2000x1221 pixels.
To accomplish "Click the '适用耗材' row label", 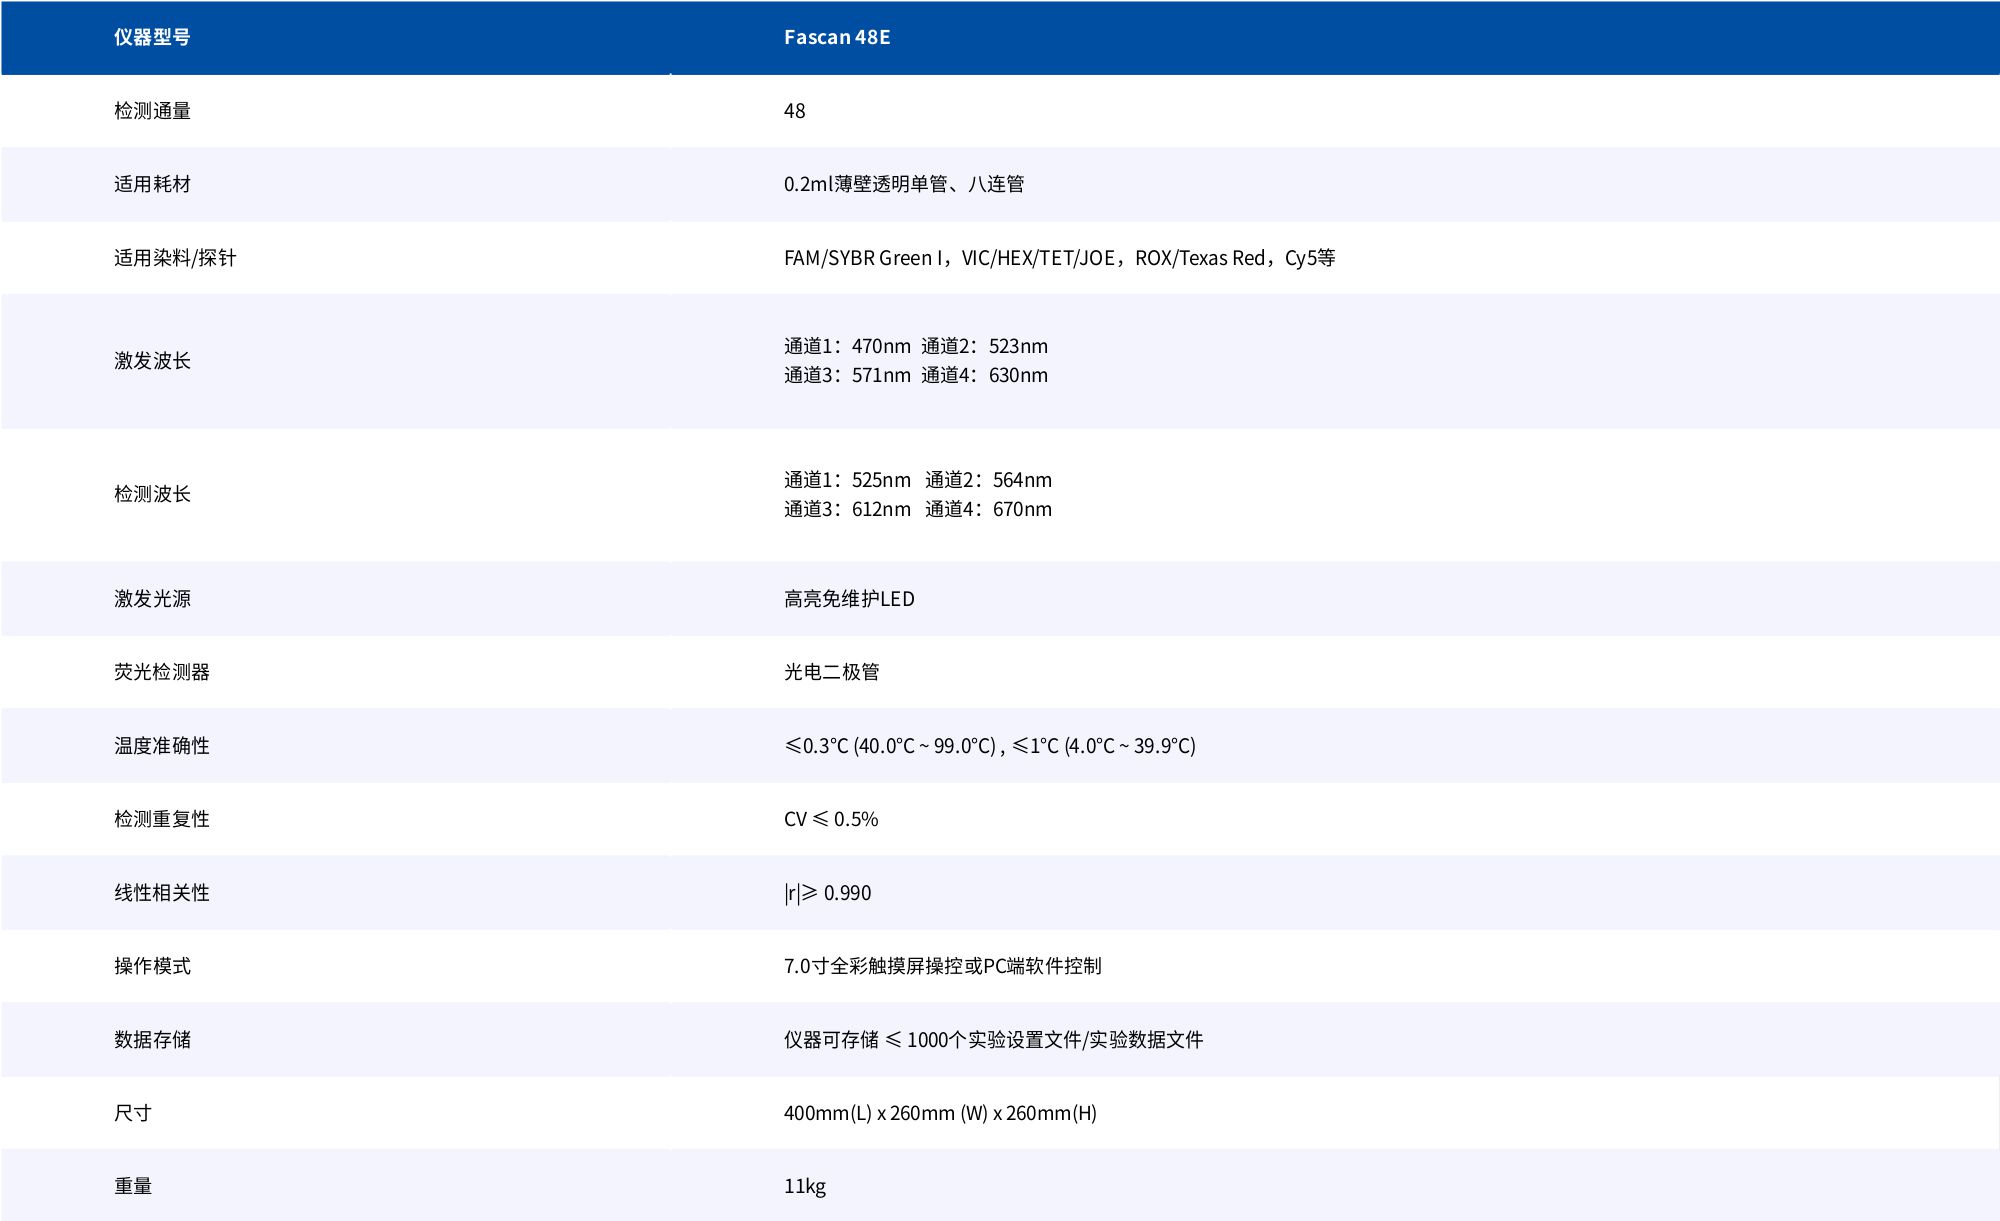I will tap(152, 184).
